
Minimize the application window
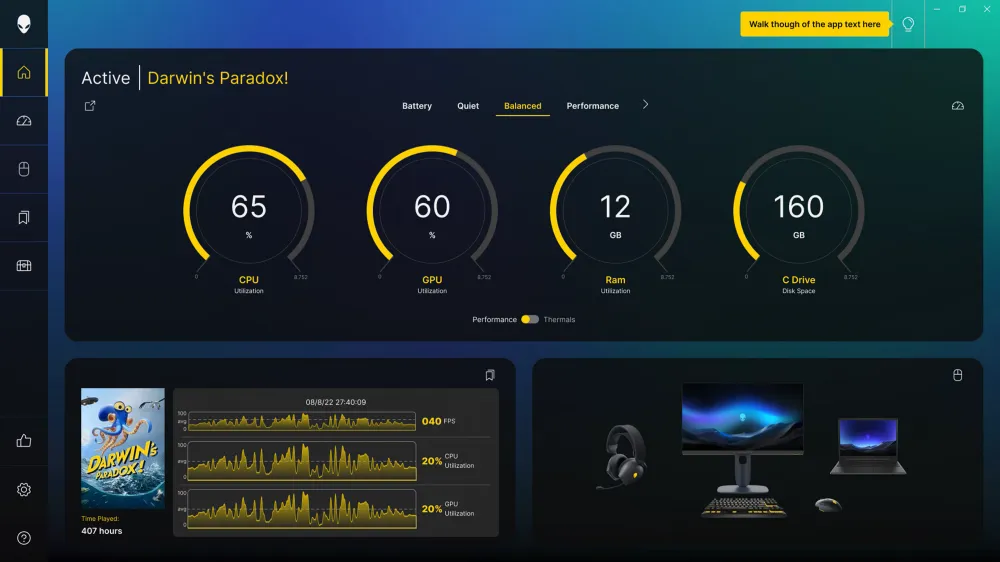(x=937, y=9)
